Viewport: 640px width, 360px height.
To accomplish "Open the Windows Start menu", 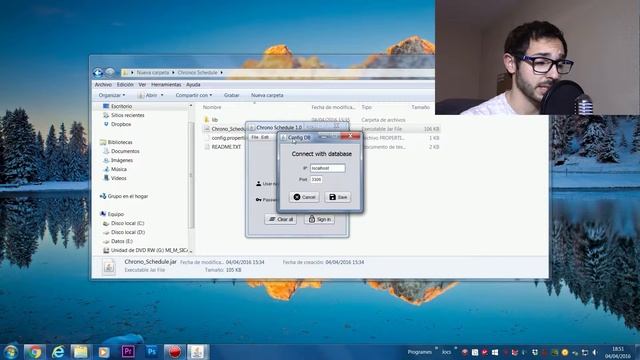I will tap(11, 352).
